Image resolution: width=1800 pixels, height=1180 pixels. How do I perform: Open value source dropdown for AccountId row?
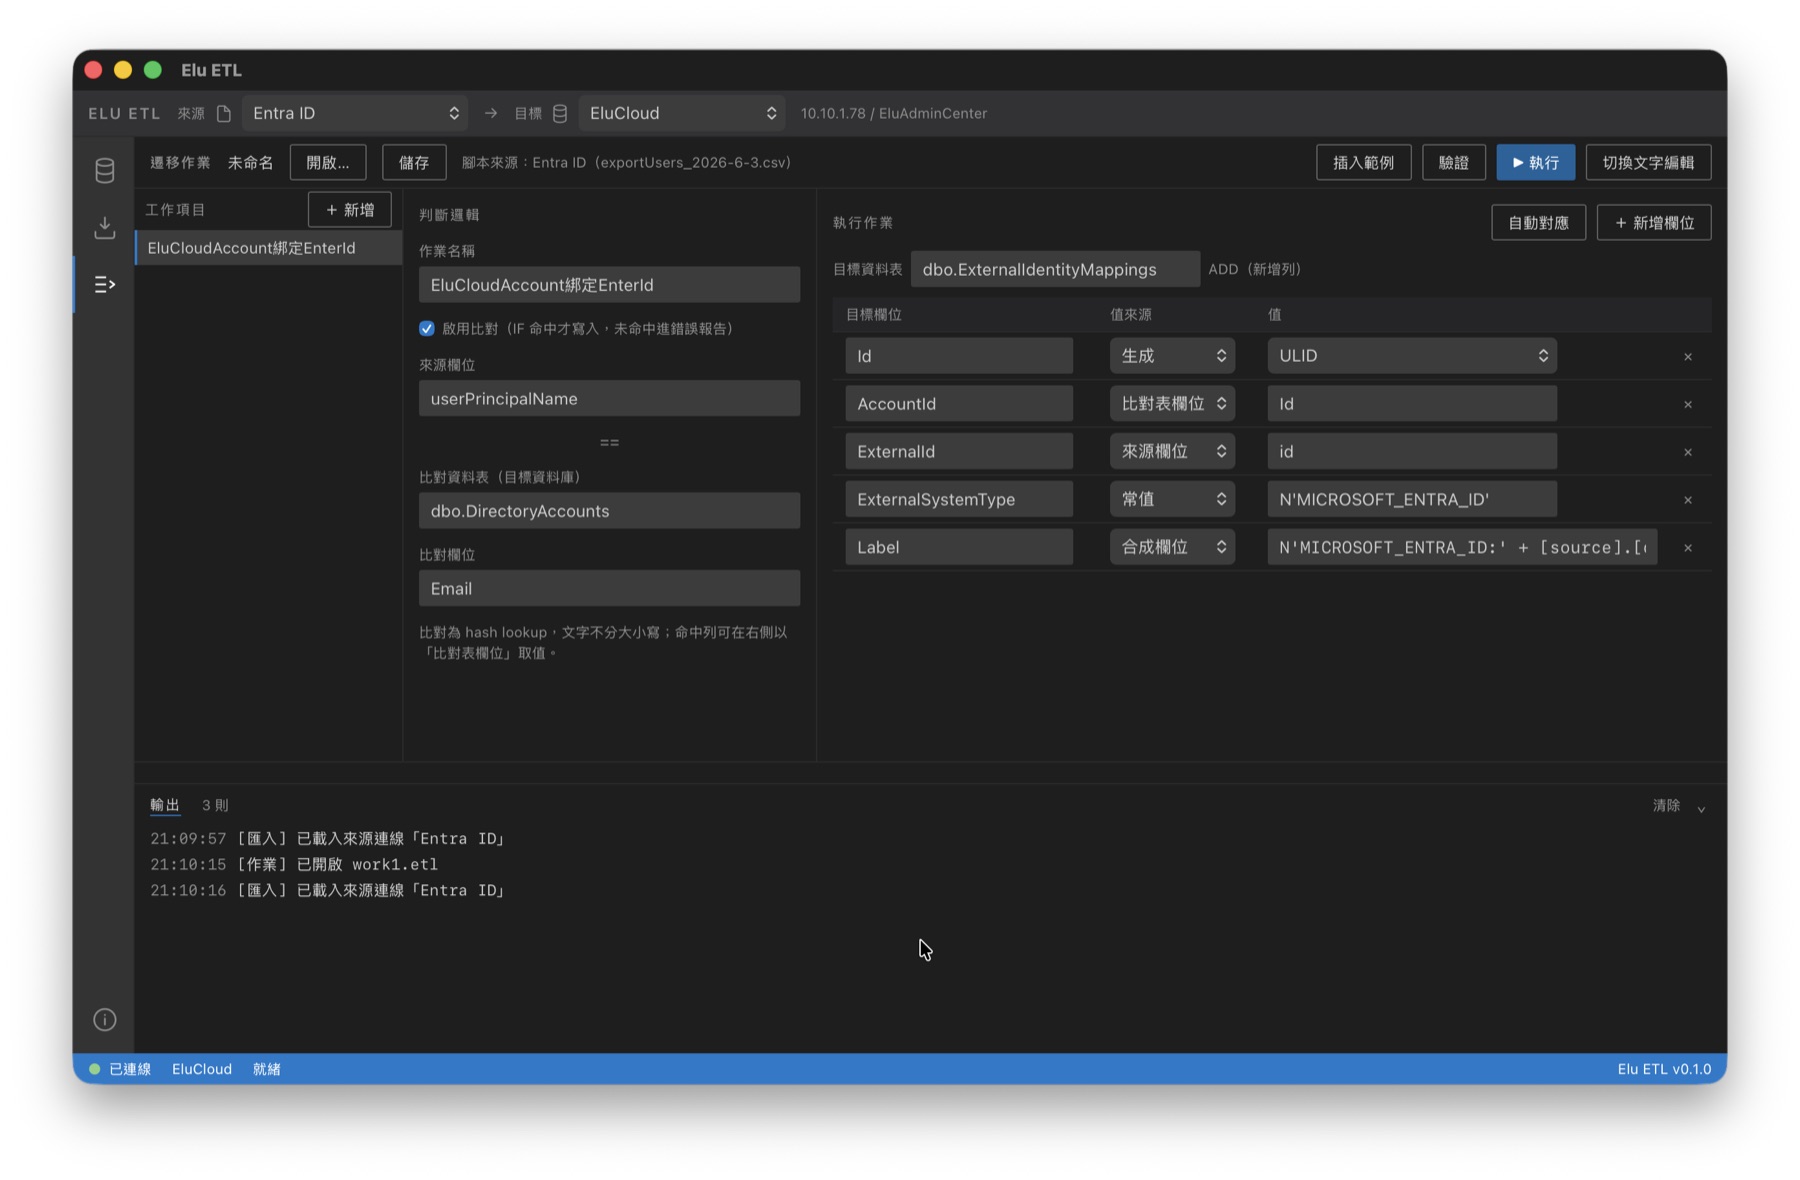(x=1172, y=404)
